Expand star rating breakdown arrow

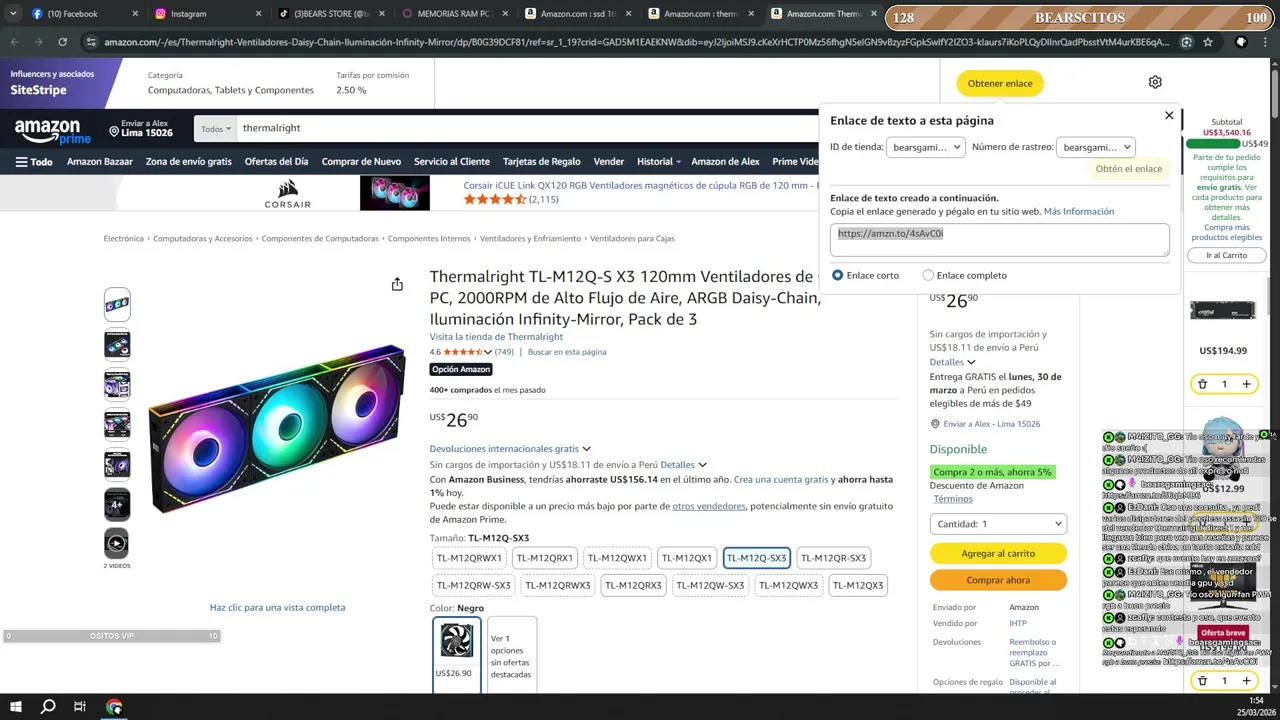tap(488, 352)
